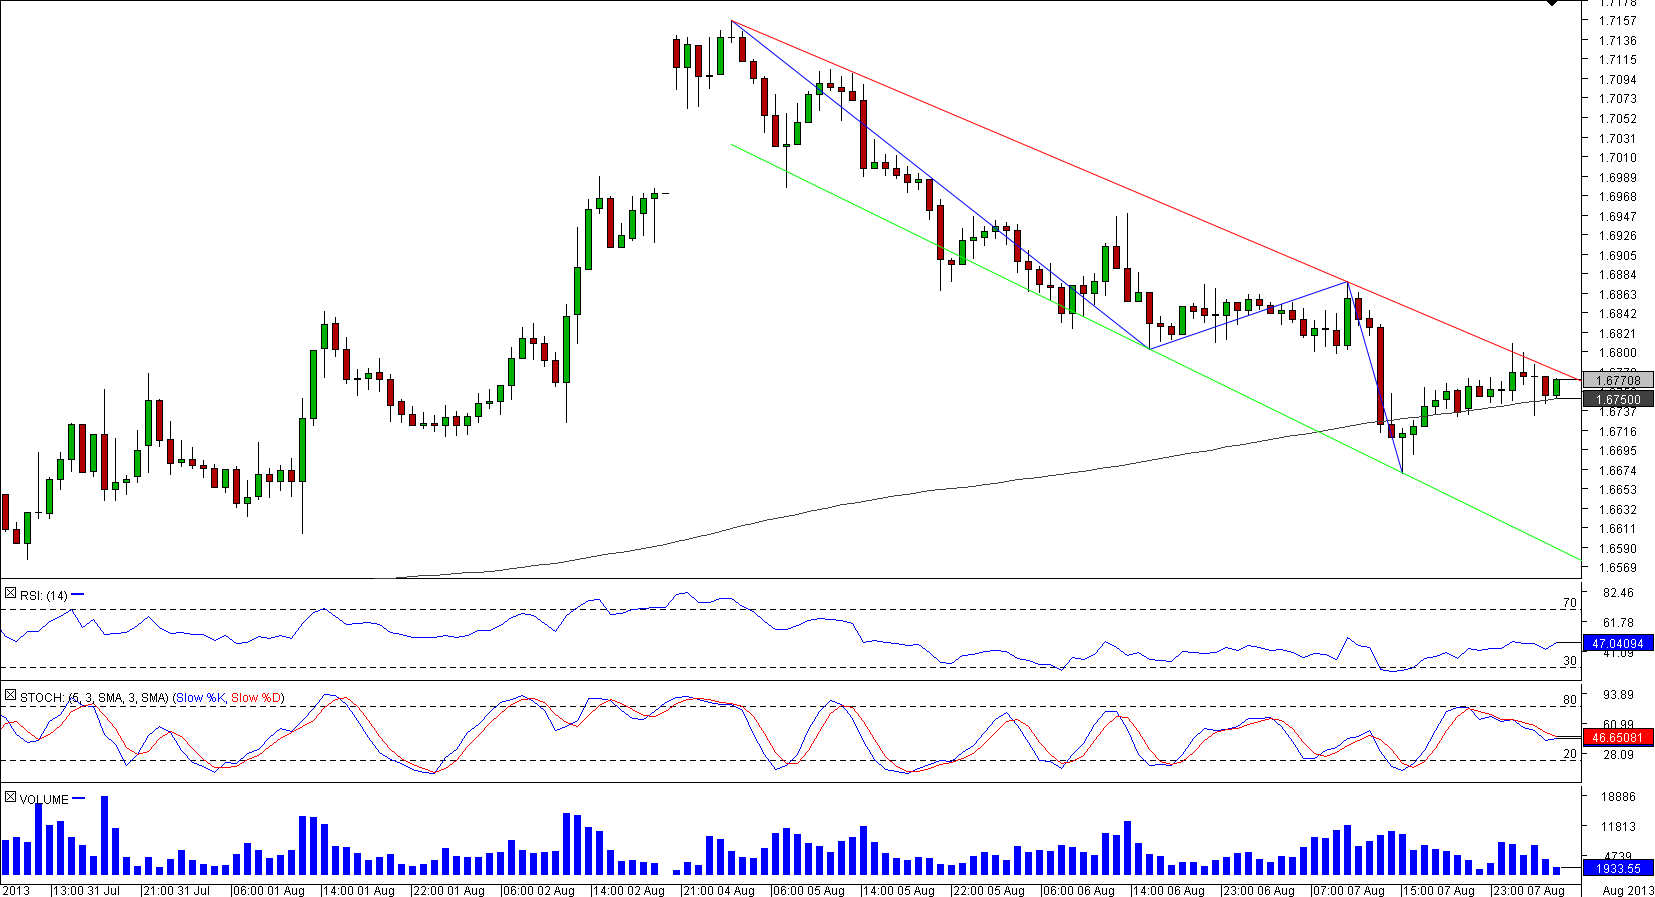Click the RSI 70 overbought level label

pos(1570,603)
